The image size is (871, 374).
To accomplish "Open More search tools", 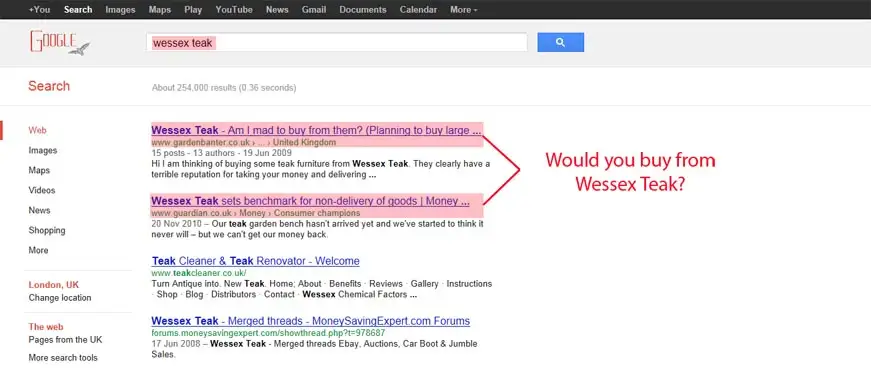I will tap(63, 358).
